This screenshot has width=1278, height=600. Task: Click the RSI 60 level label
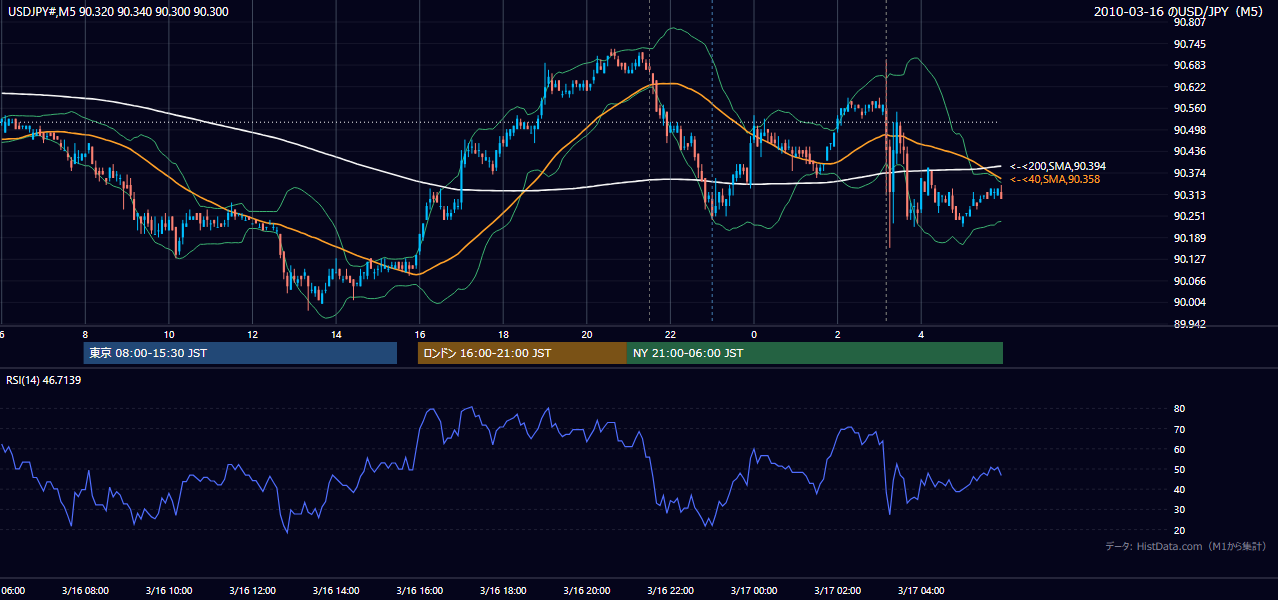[1179, 449]
